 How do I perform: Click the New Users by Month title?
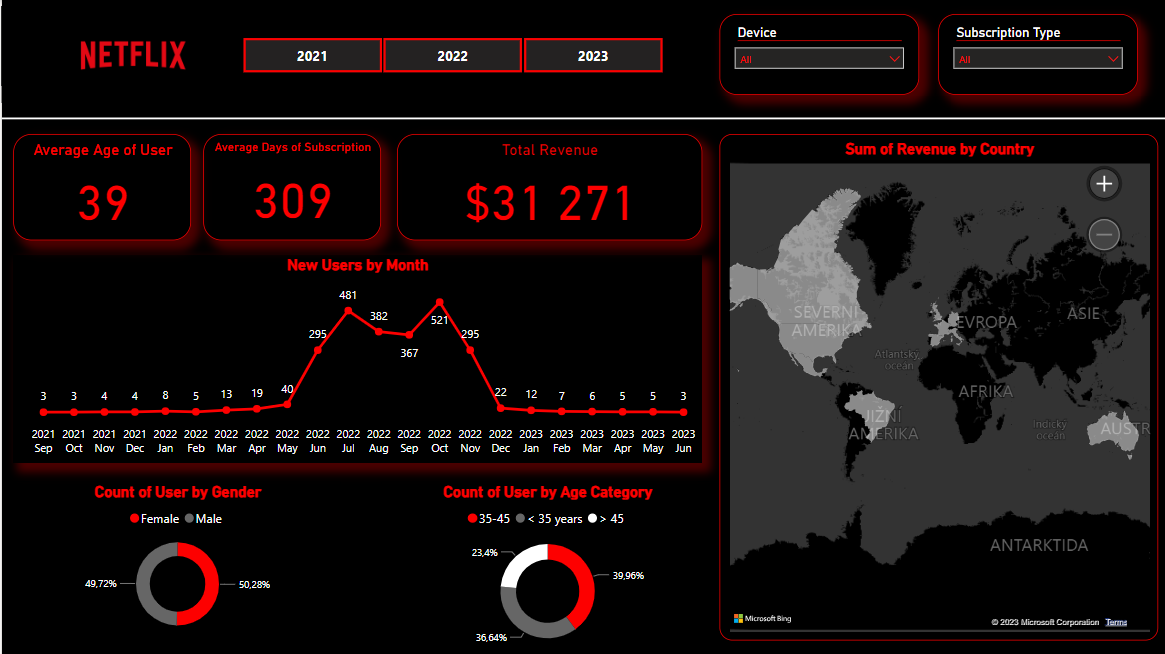coord(357,265)
